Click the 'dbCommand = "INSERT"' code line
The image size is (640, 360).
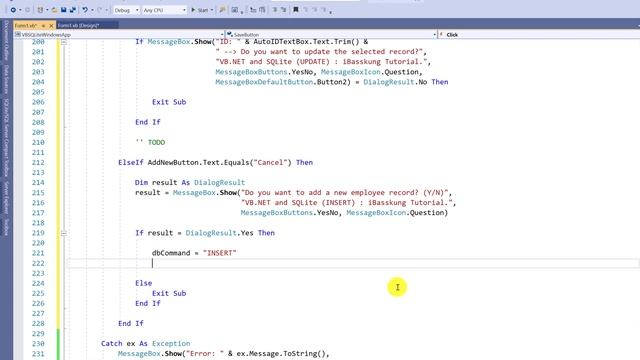tap(194, 253)
